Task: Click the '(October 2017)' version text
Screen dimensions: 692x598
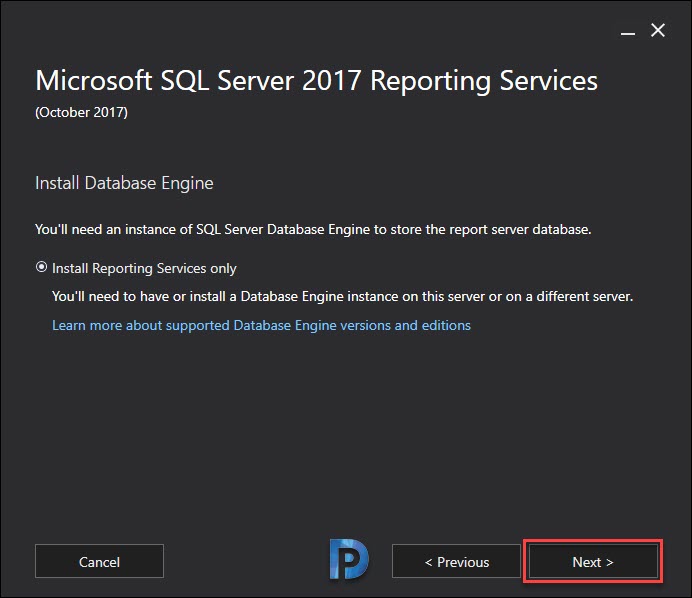Action: 82,113
